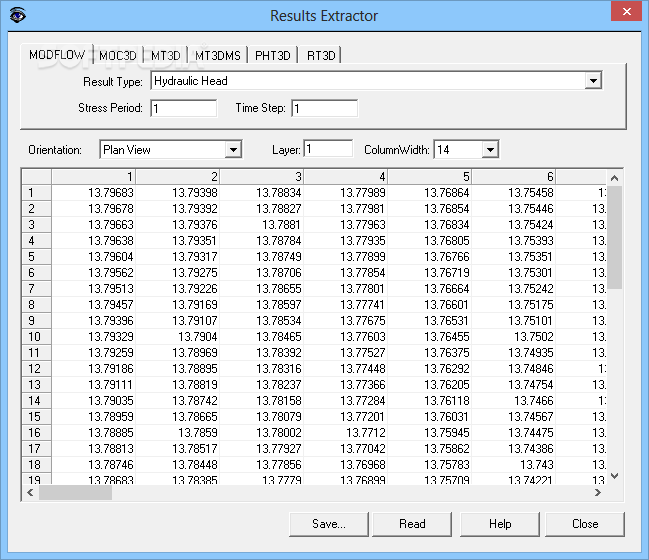
Task: Expand the Result Type dropdown arrow
Action: (593, 81)
